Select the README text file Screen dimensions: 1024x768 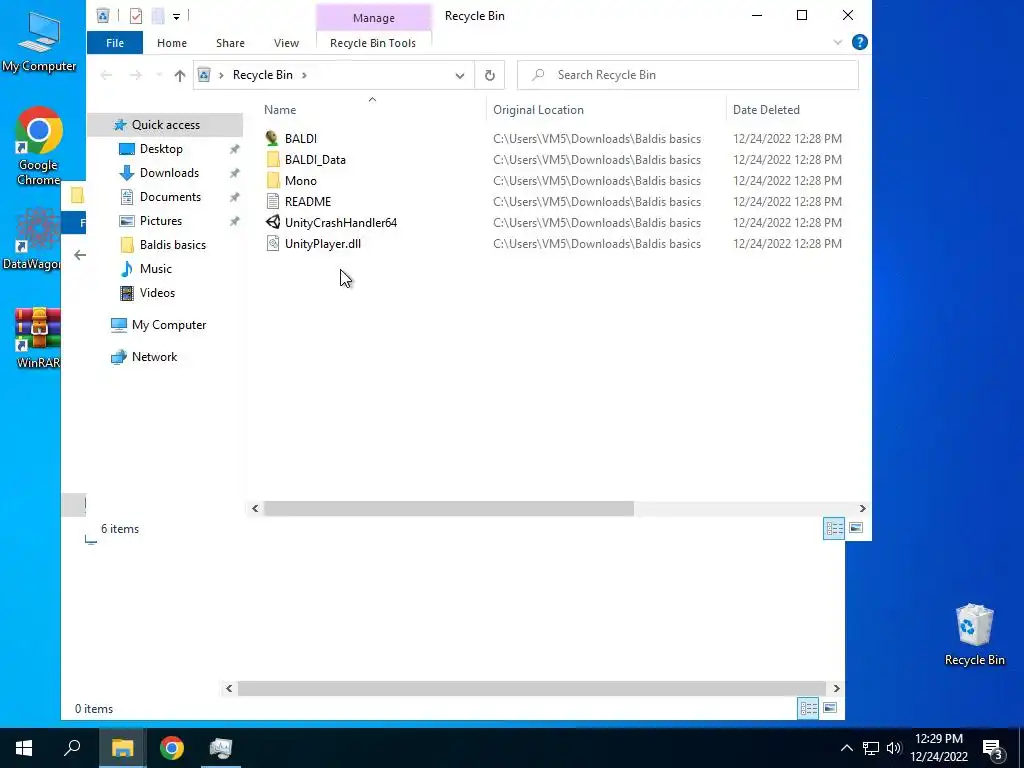click(x=308, y=202)
